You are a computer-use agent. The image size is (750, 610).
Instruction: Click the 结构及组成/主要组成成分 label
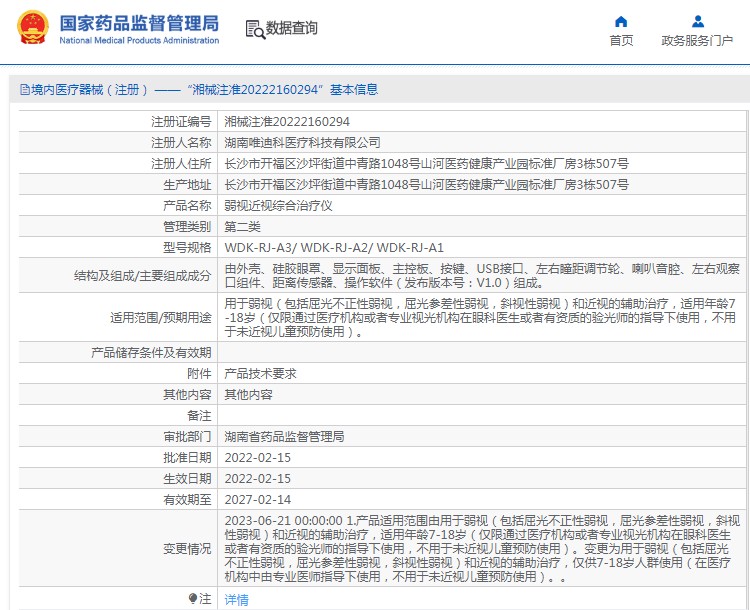click(x=143, y=276)
